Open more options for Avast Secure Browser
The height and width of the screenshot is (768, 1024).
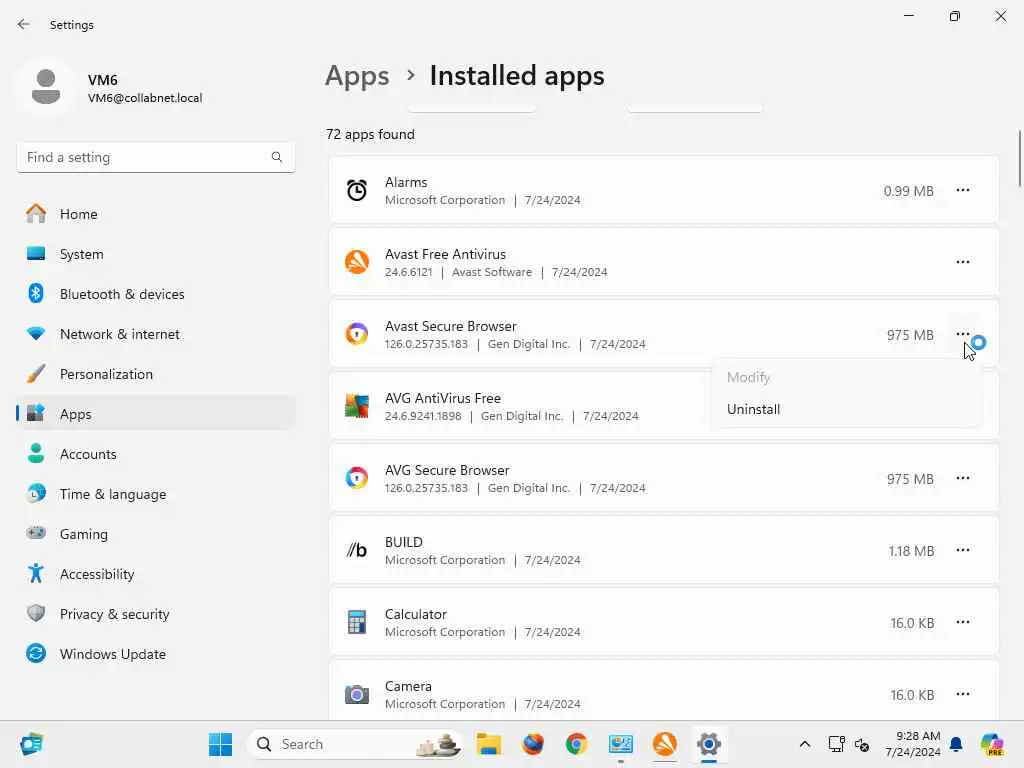coord(963,334)
